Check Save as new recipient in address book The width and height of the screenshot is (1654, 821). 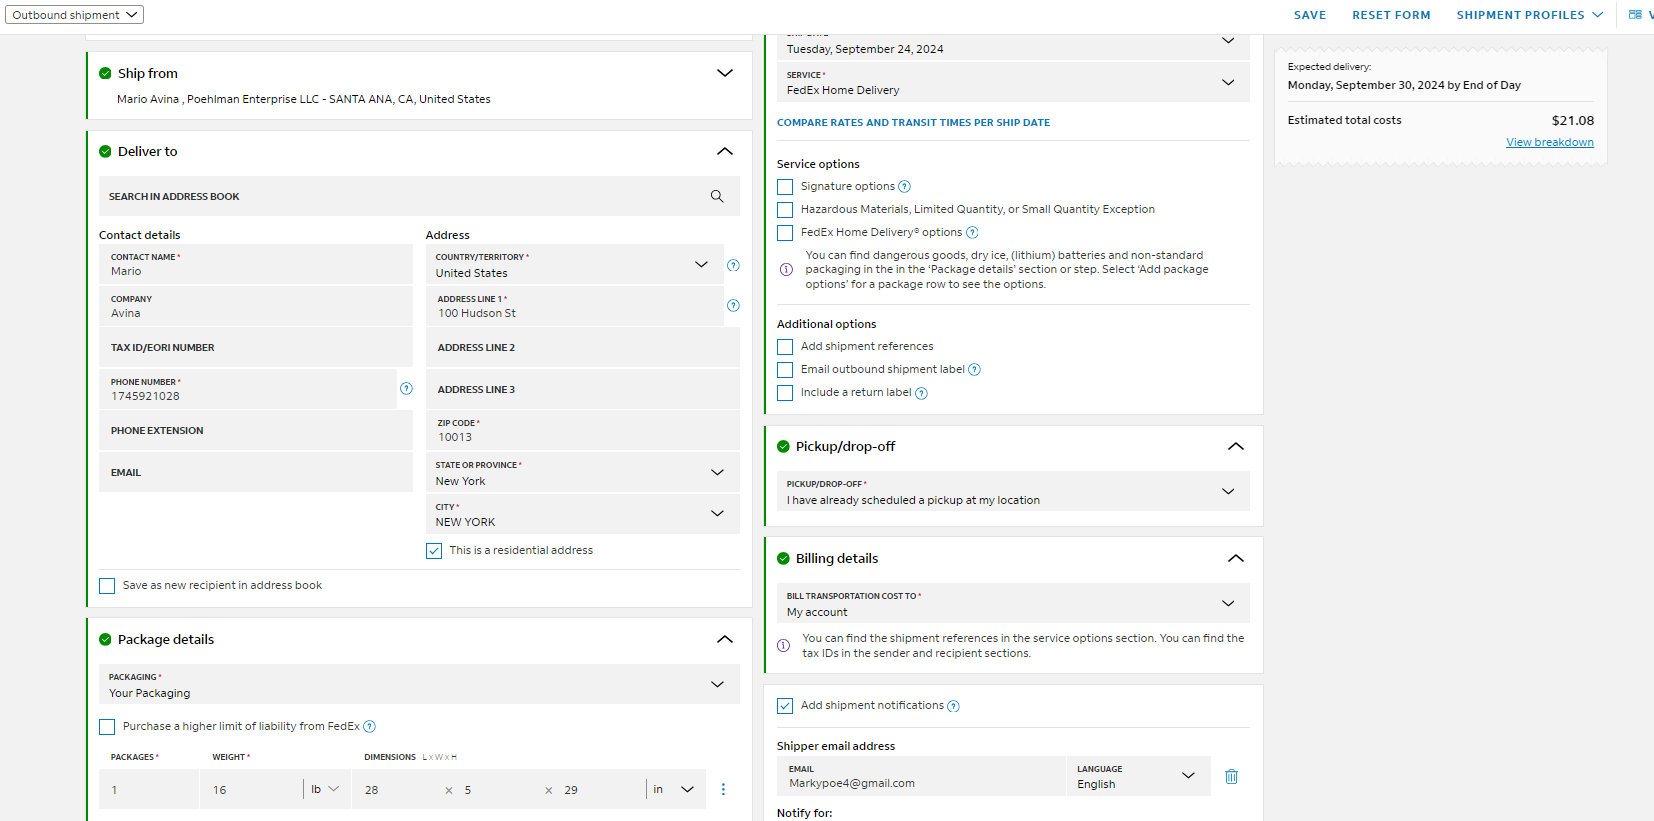pos(107,586)
